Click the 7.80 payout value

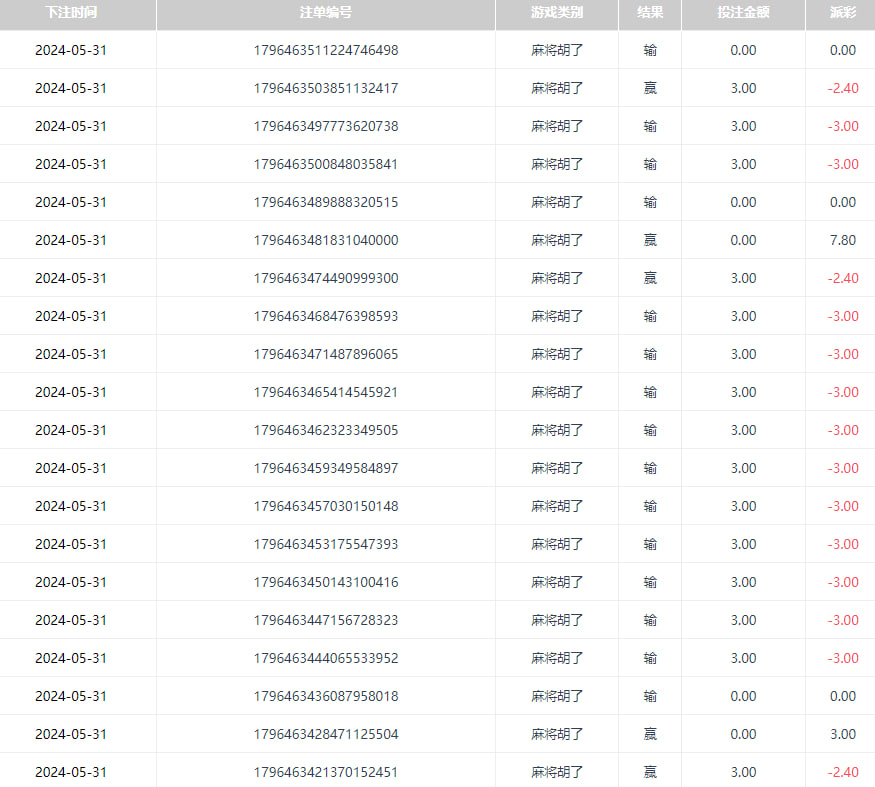[842, 240]
